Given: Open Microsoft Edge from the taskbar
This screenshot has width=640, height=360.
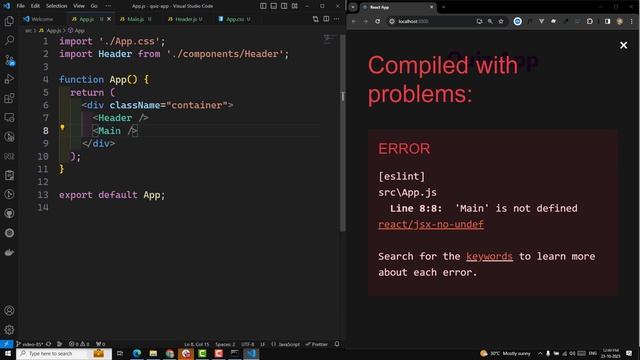Looking at the screenshot, I should click(137, 353).
